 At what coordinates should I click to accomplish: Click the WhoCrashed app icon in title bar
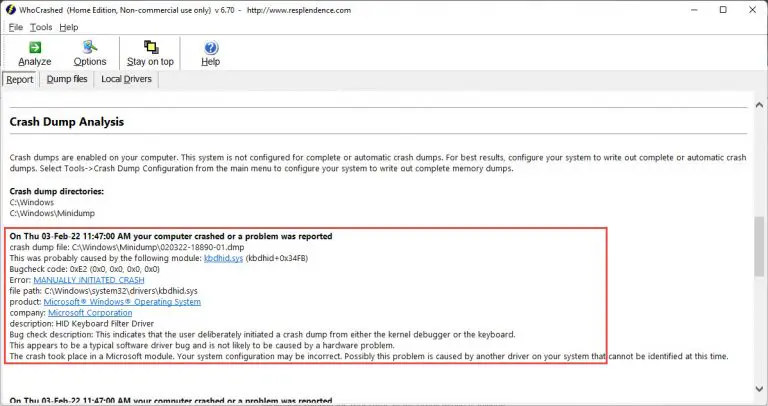click(x=12, y=9)
